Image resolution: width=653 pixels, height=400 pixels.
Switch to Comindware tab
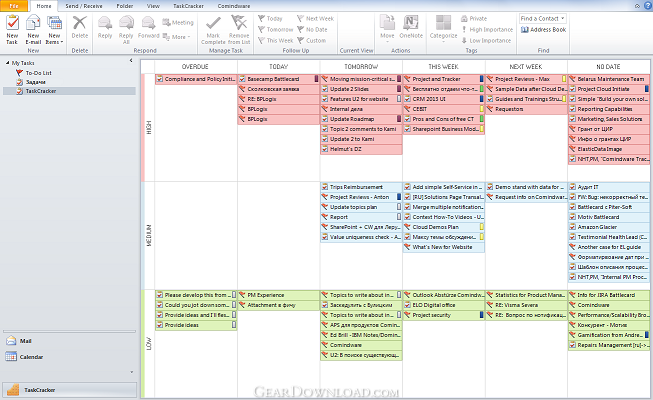[234, 6]
